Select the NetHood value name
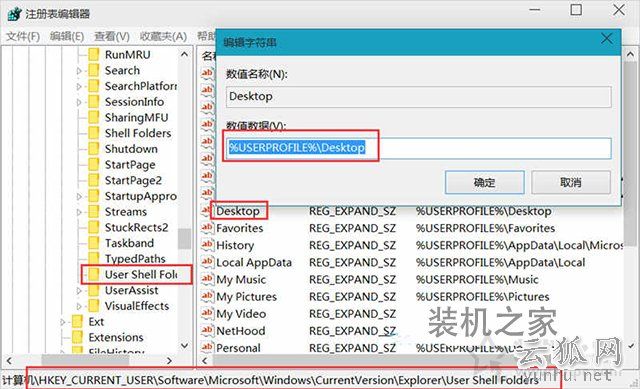This screenshot has width=640, height=389. coord(241,331)
